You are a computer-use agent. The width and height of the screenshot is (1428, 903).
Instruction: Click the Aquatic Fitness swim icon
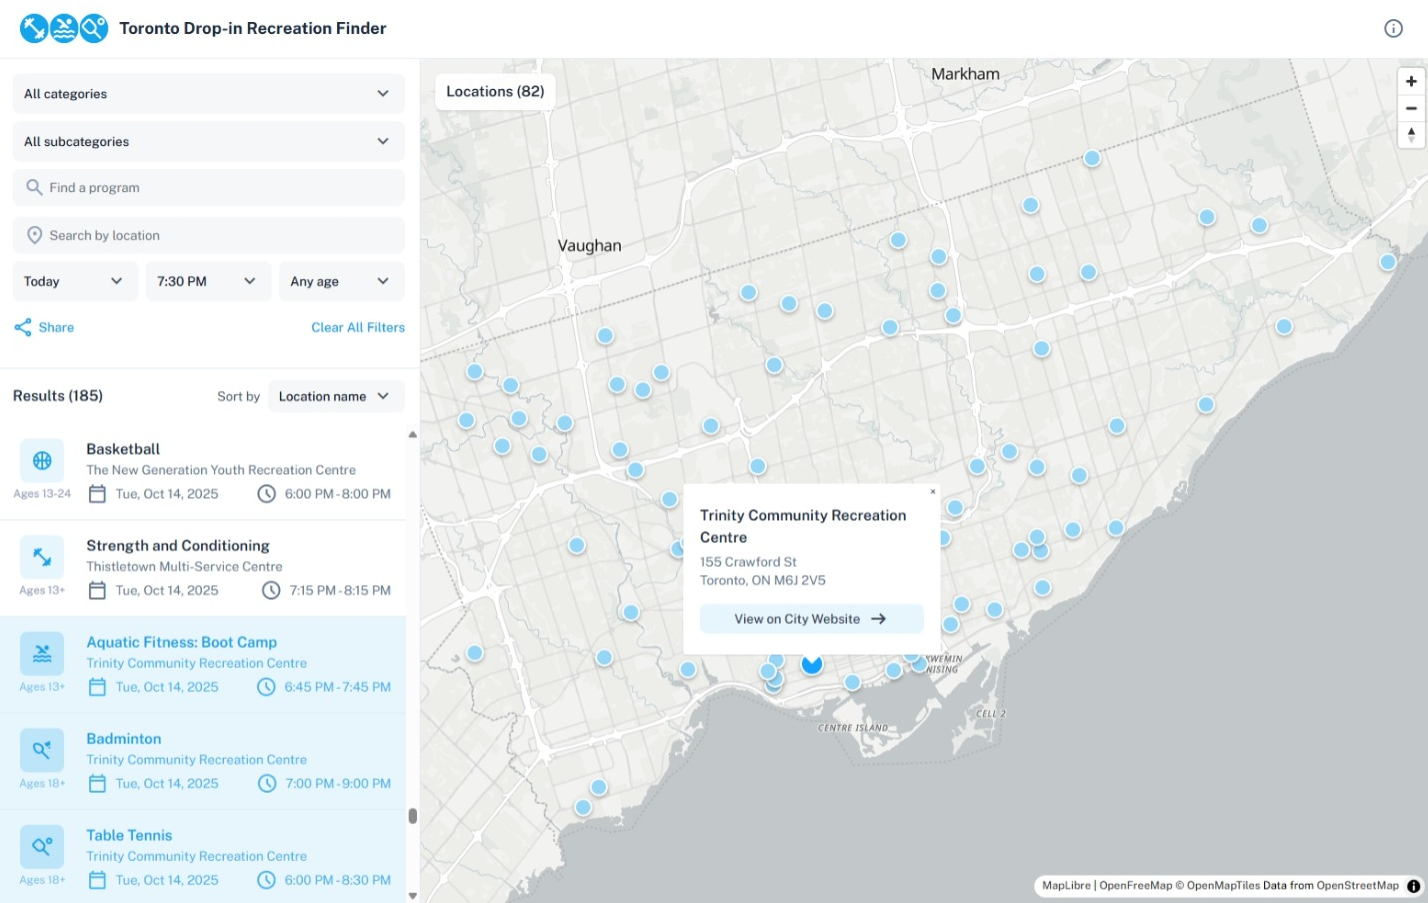pyautogui.click(x=42, y=654)
